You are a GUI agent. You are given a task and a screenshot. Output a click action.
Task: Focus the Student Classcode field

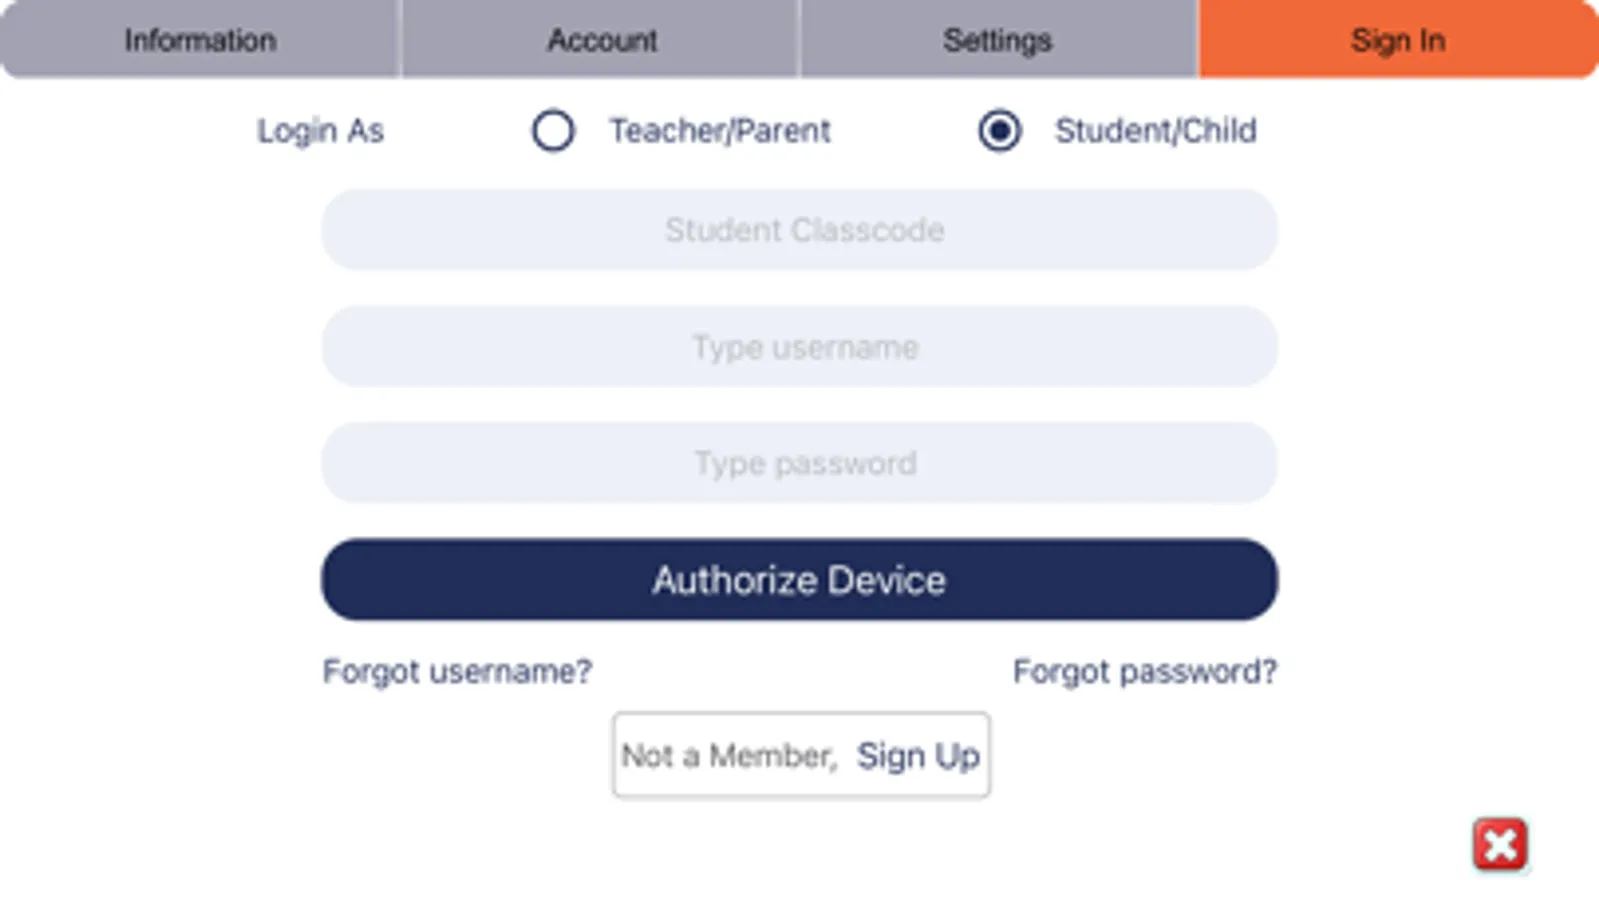click(799, 230)
